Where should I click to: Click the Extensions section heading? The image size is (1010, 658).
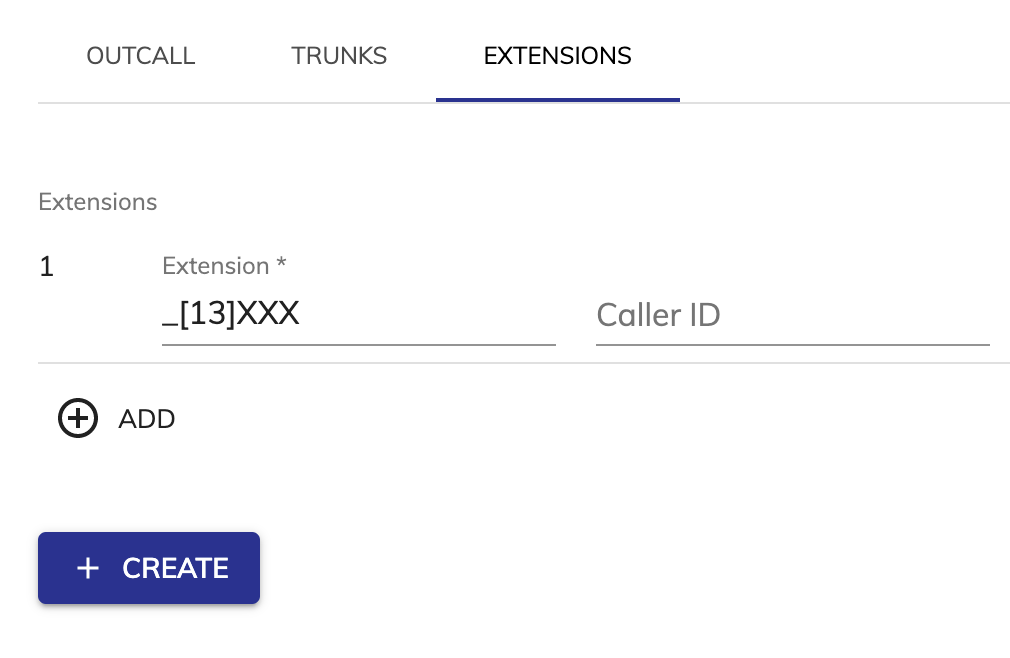tap(97, 202)
